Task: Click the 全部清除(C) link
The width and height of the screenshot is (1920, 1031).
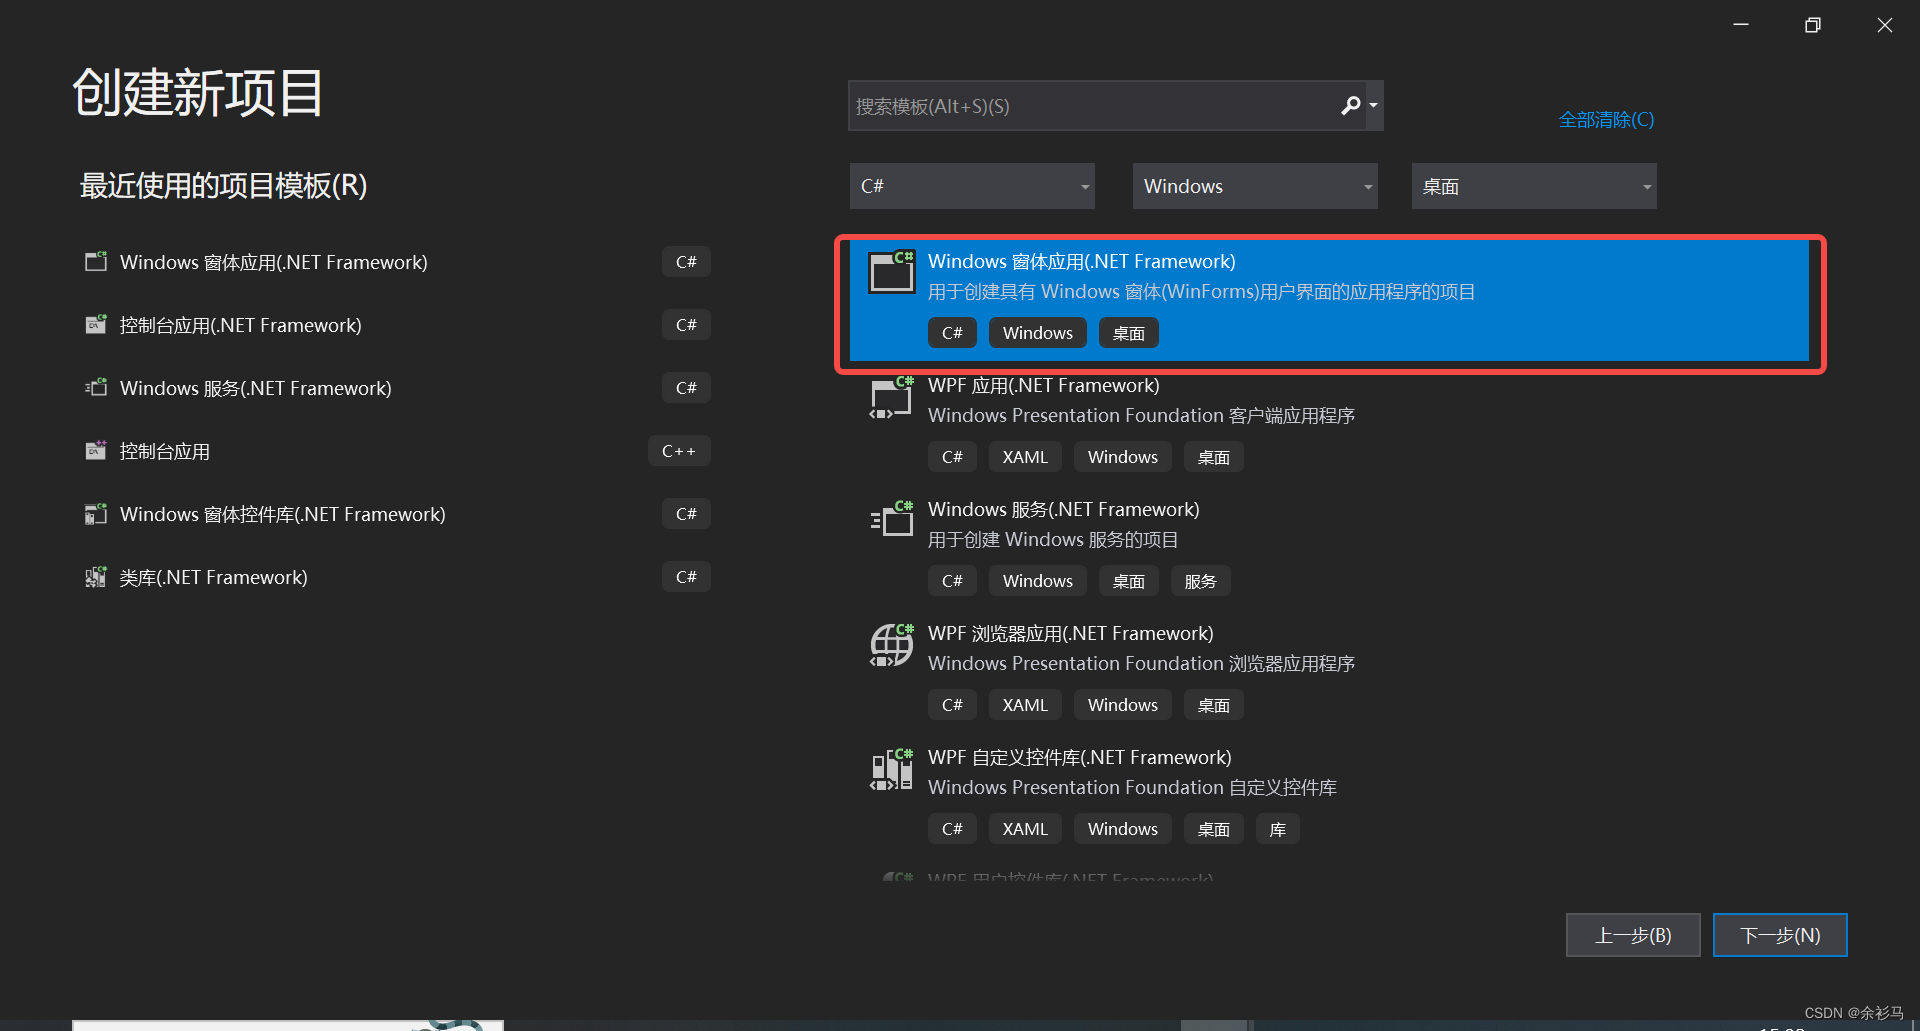Action: click(1606, 119)
